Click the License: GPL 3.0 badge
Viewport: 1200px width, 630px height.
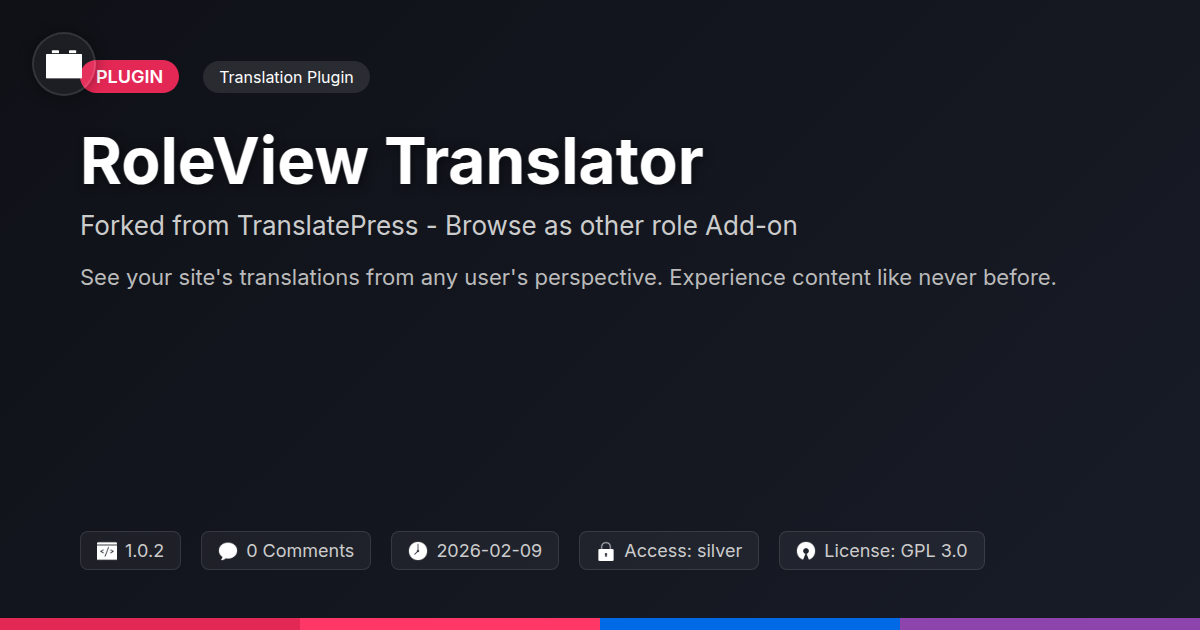(895, 551)
